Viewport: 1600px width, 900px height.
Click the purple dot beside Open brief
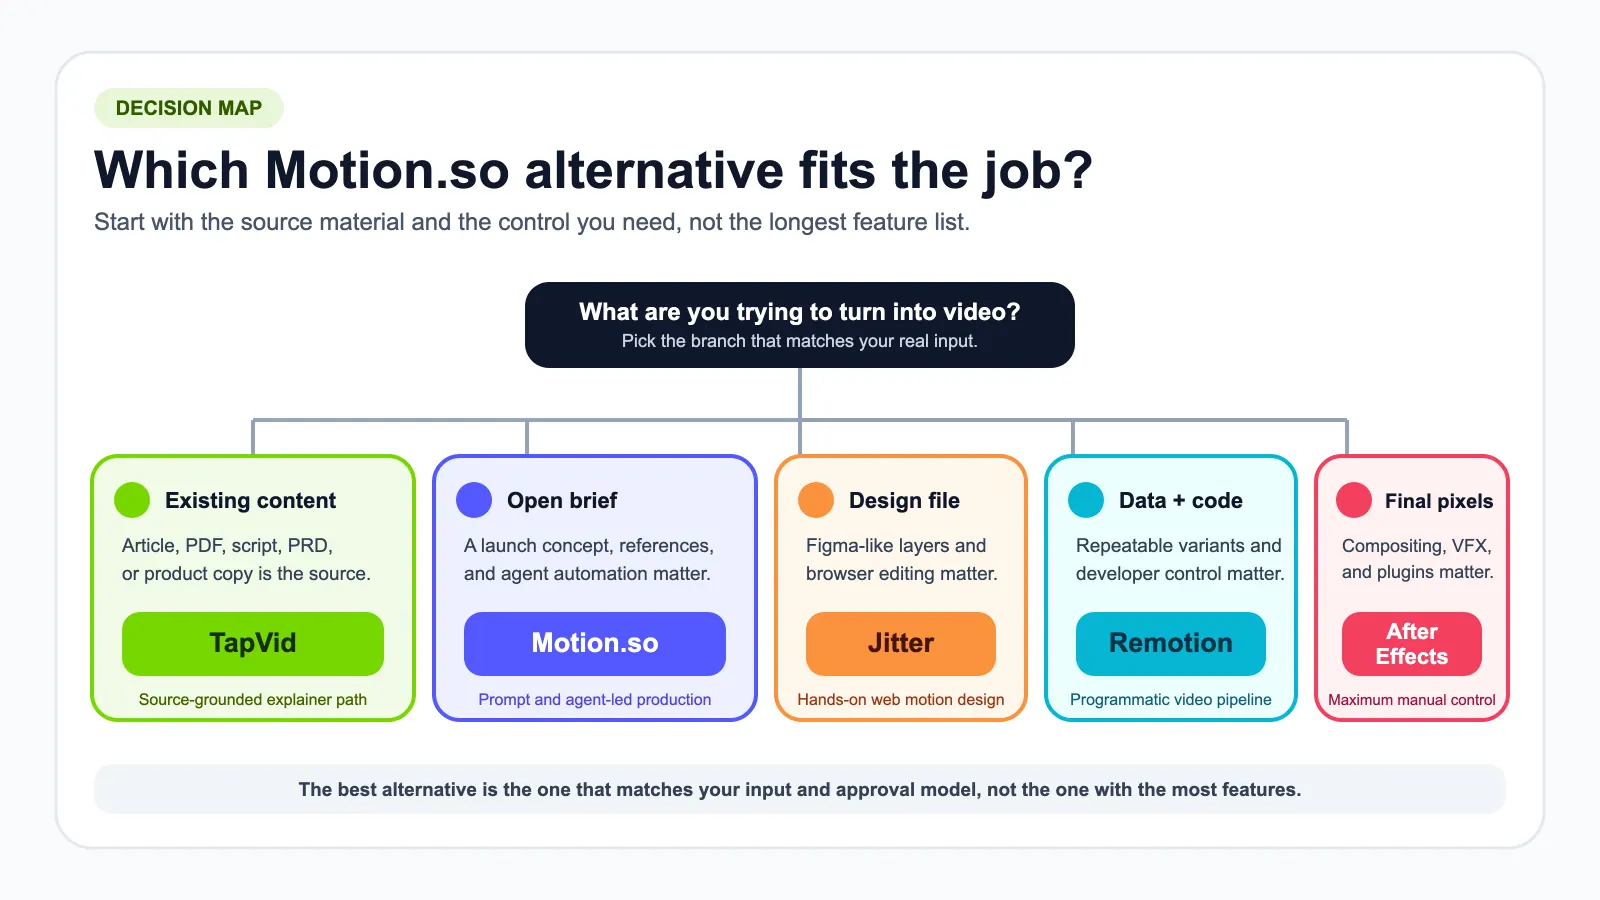coord(474,500)
